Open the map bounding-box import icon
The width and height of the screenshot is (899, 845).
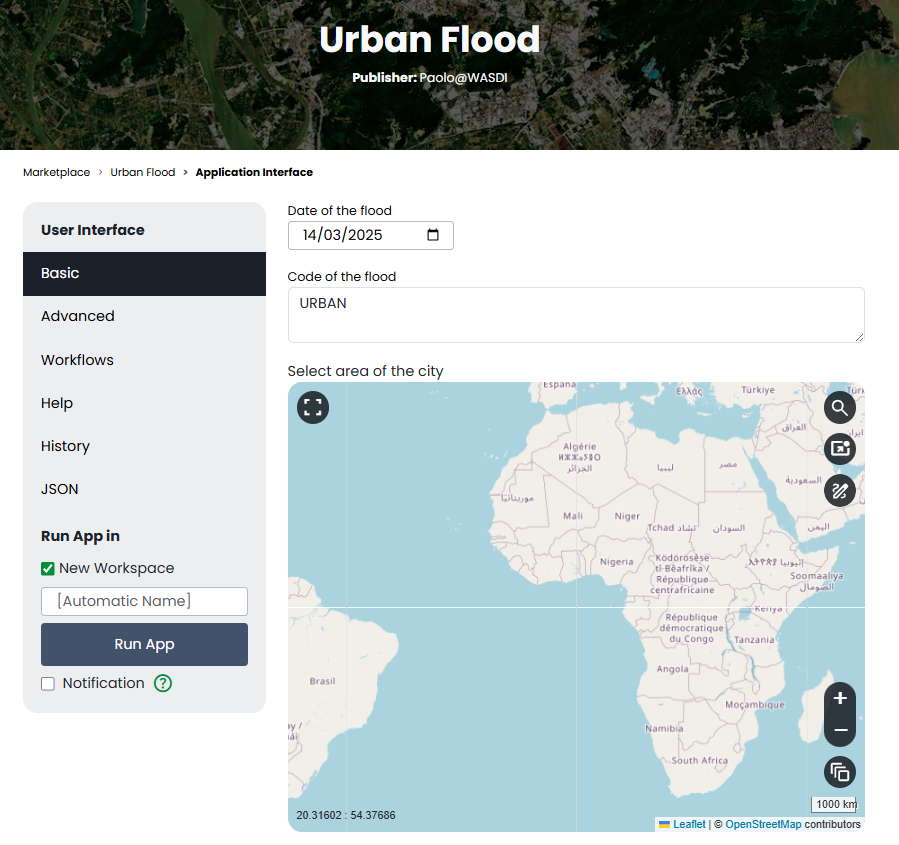tap(840, 449)
